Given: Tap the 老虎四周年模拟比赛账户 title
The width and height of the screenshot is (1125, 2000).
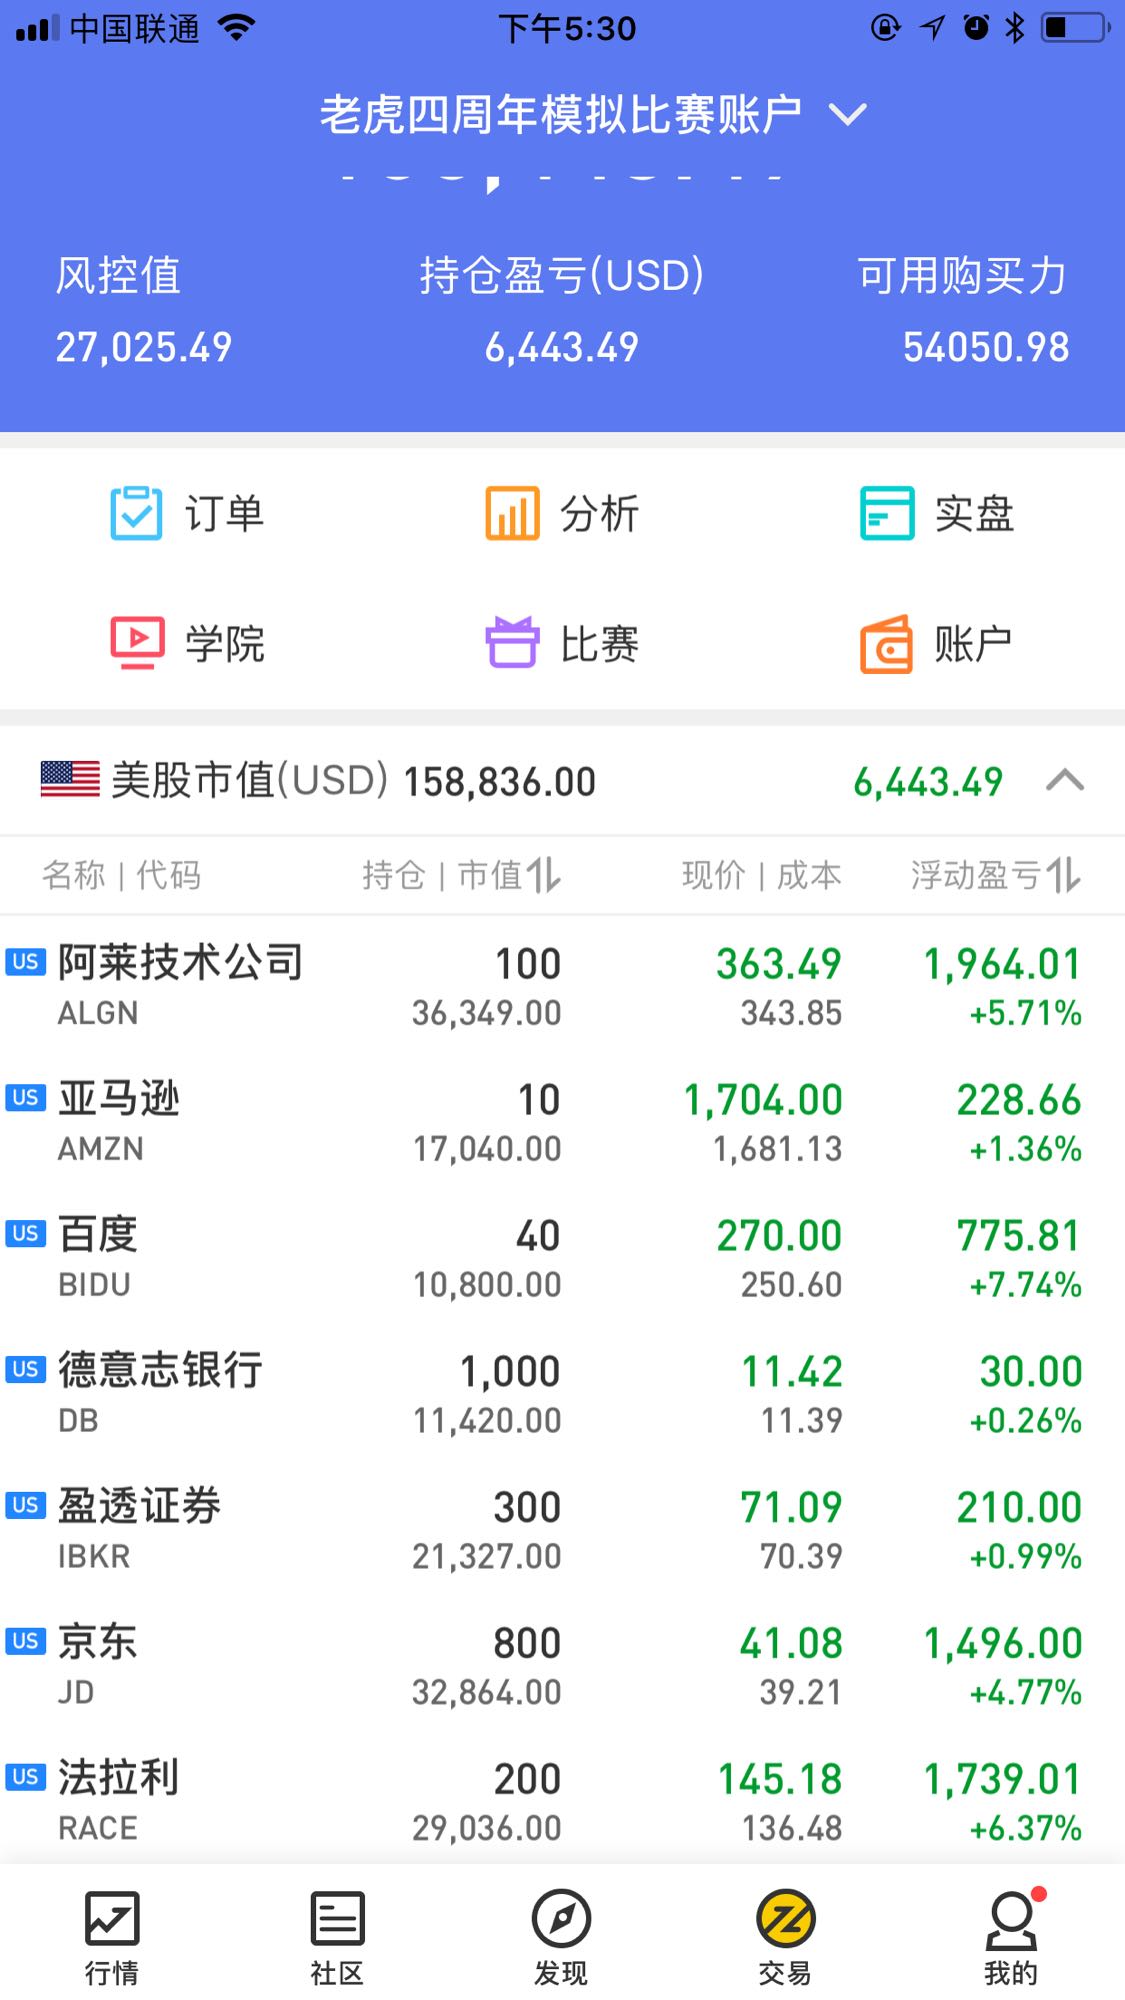Looking at the screenshot, I should tap(561, 115).
